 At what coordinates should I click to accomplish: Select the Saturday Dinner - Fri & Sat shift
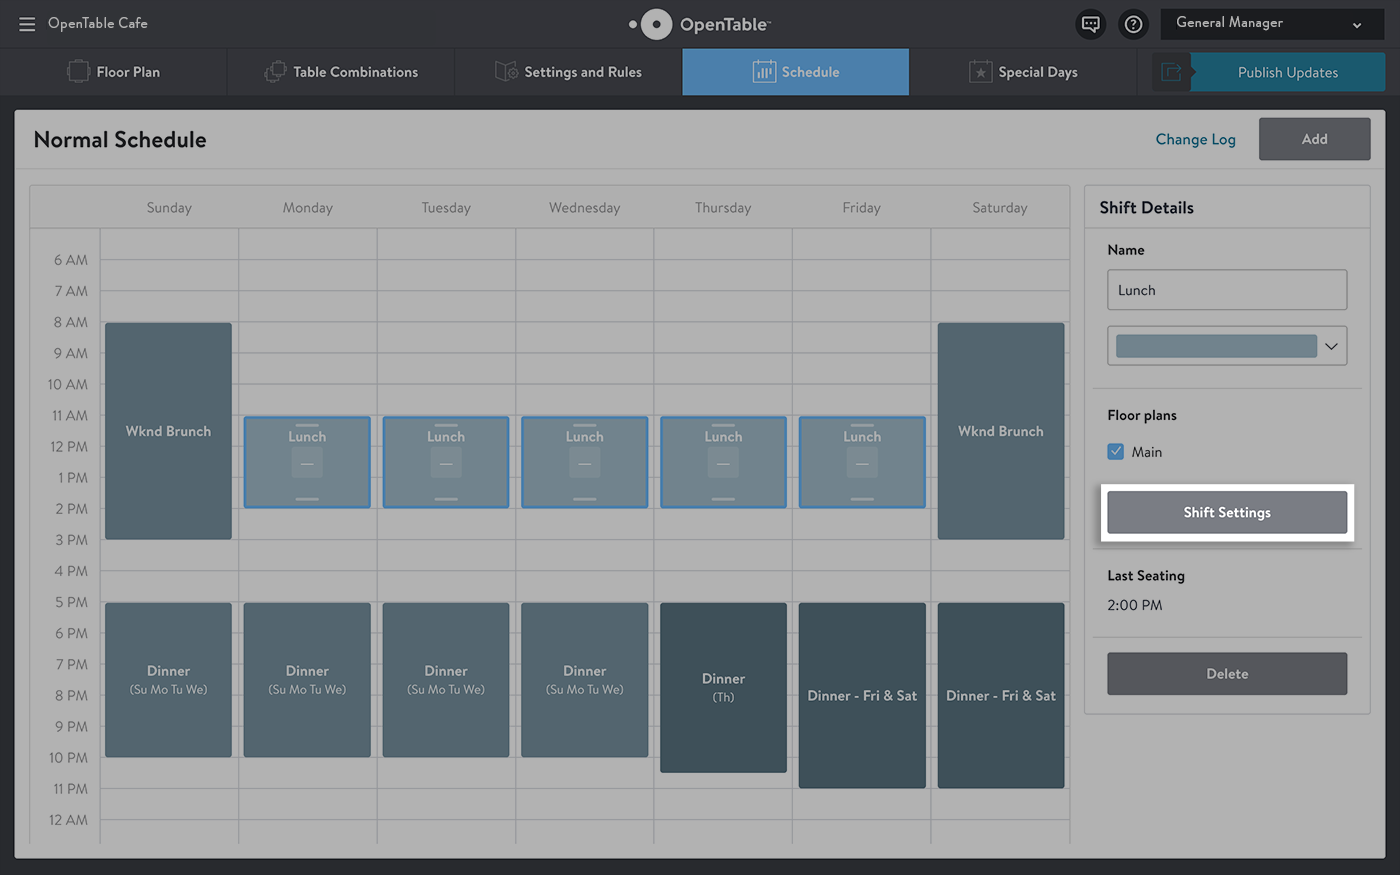[x=1001, y=695]
